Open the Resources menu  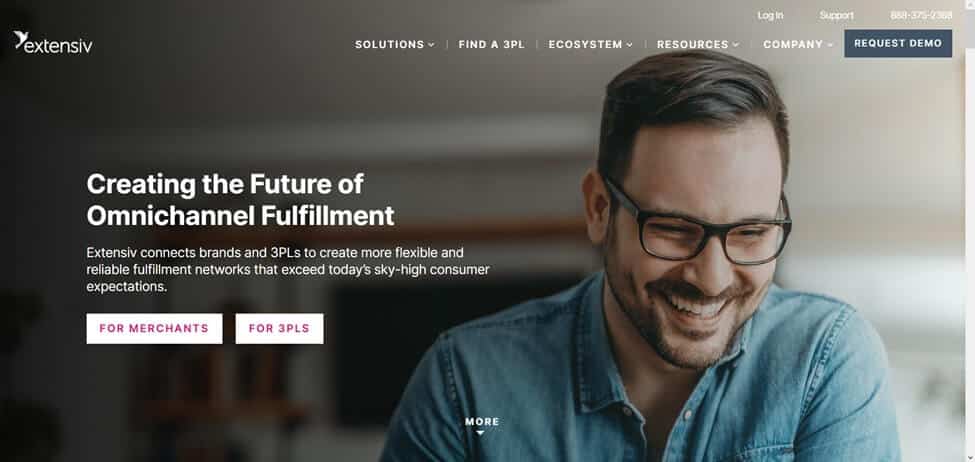coord(698,45)
